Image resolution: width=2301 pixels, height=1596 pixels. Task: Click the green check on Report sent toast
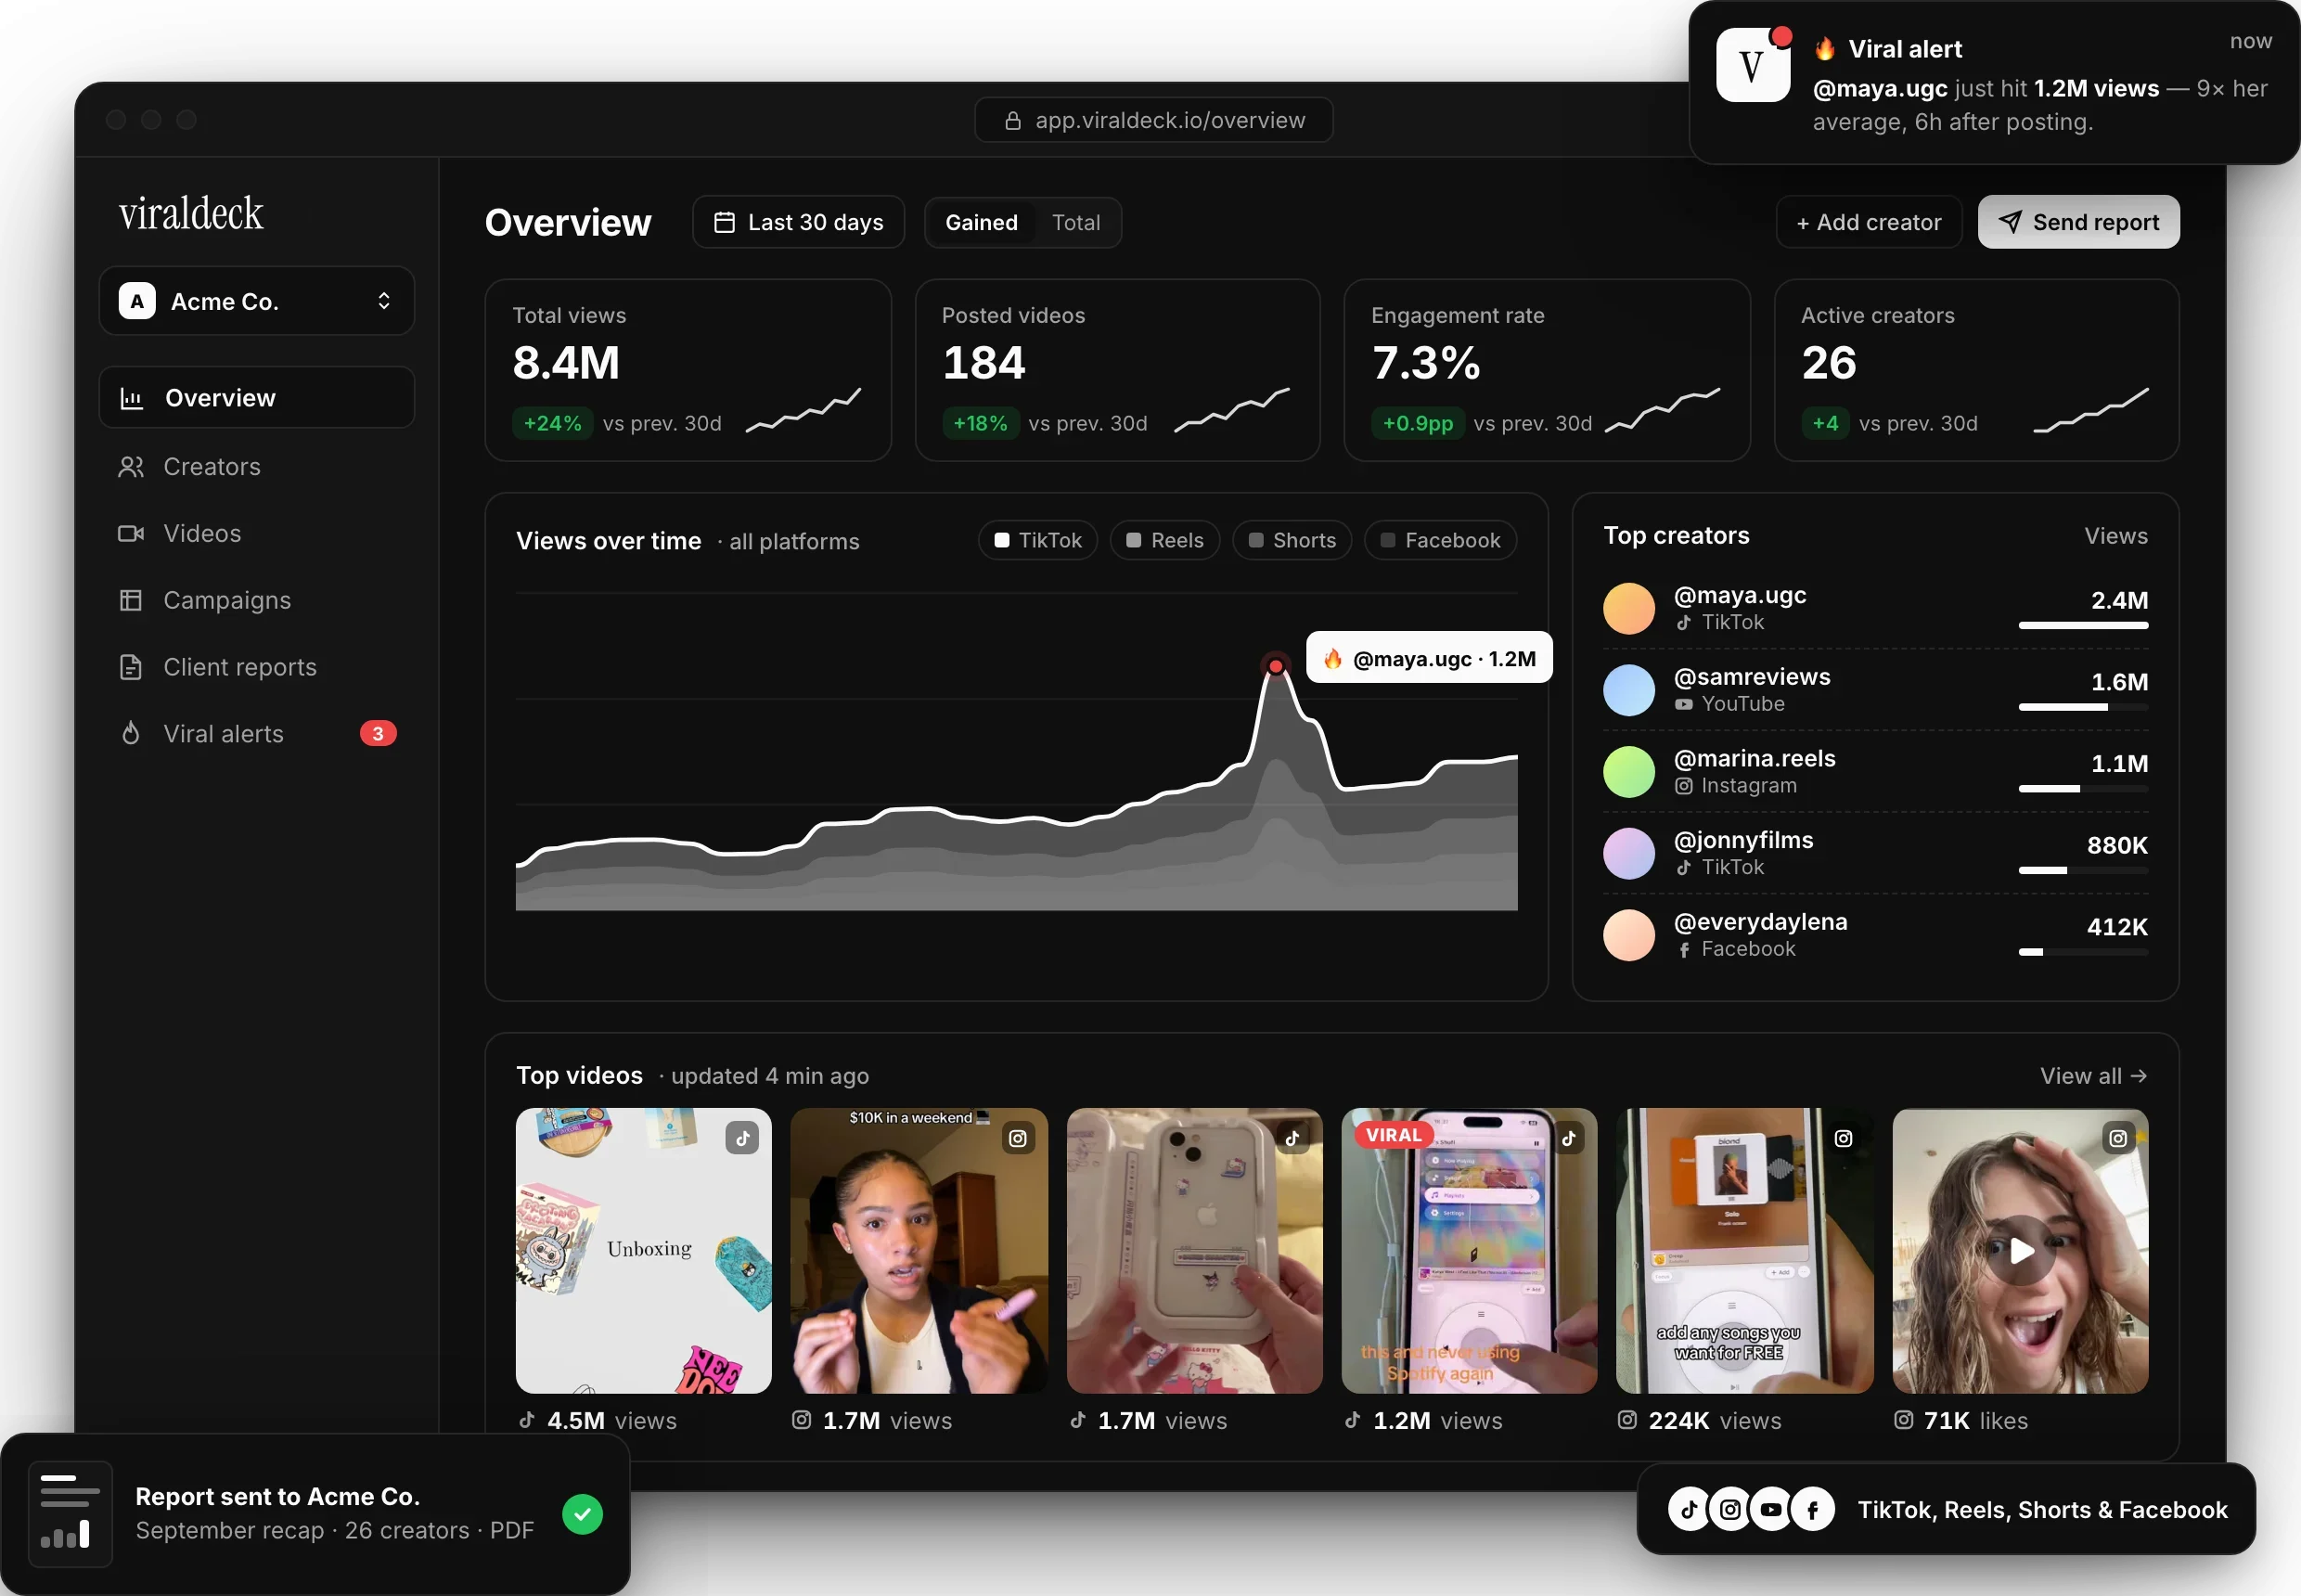tap(582, 1514)
